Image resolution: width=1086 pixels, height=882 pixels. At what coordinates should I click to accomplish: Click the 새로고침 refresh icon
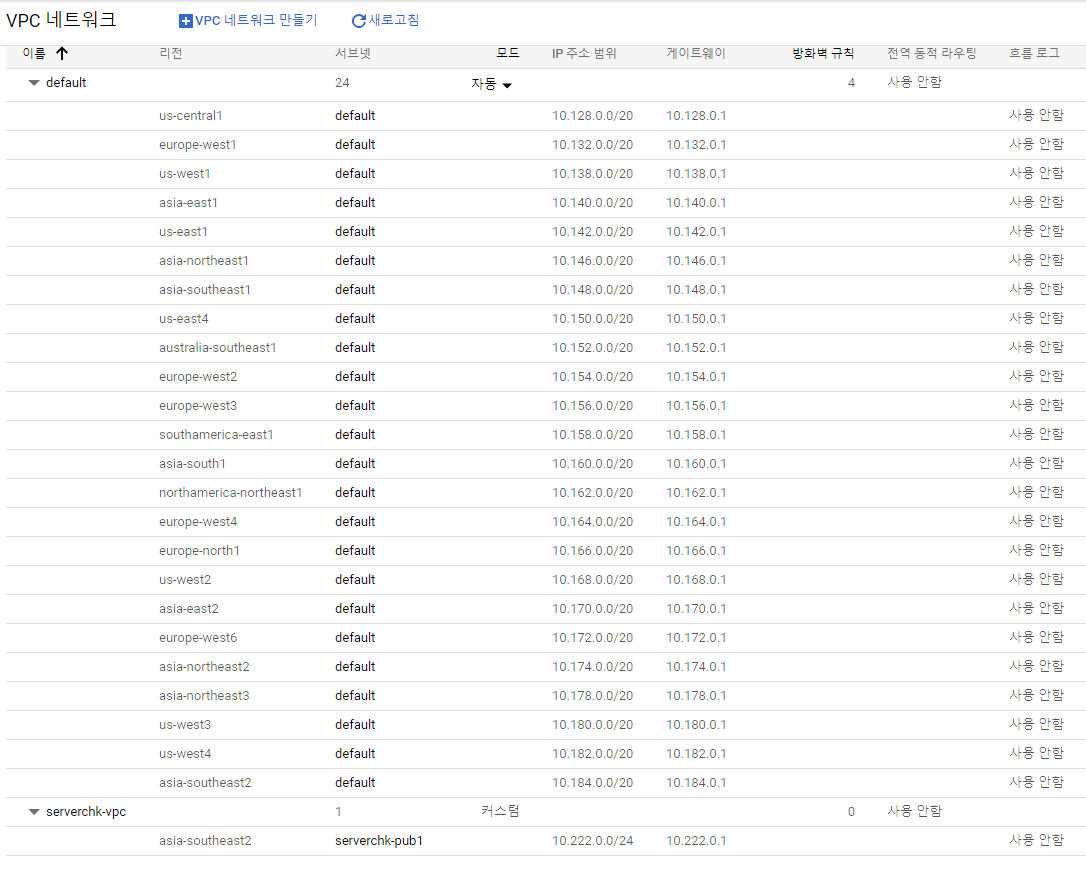(359, 21)
